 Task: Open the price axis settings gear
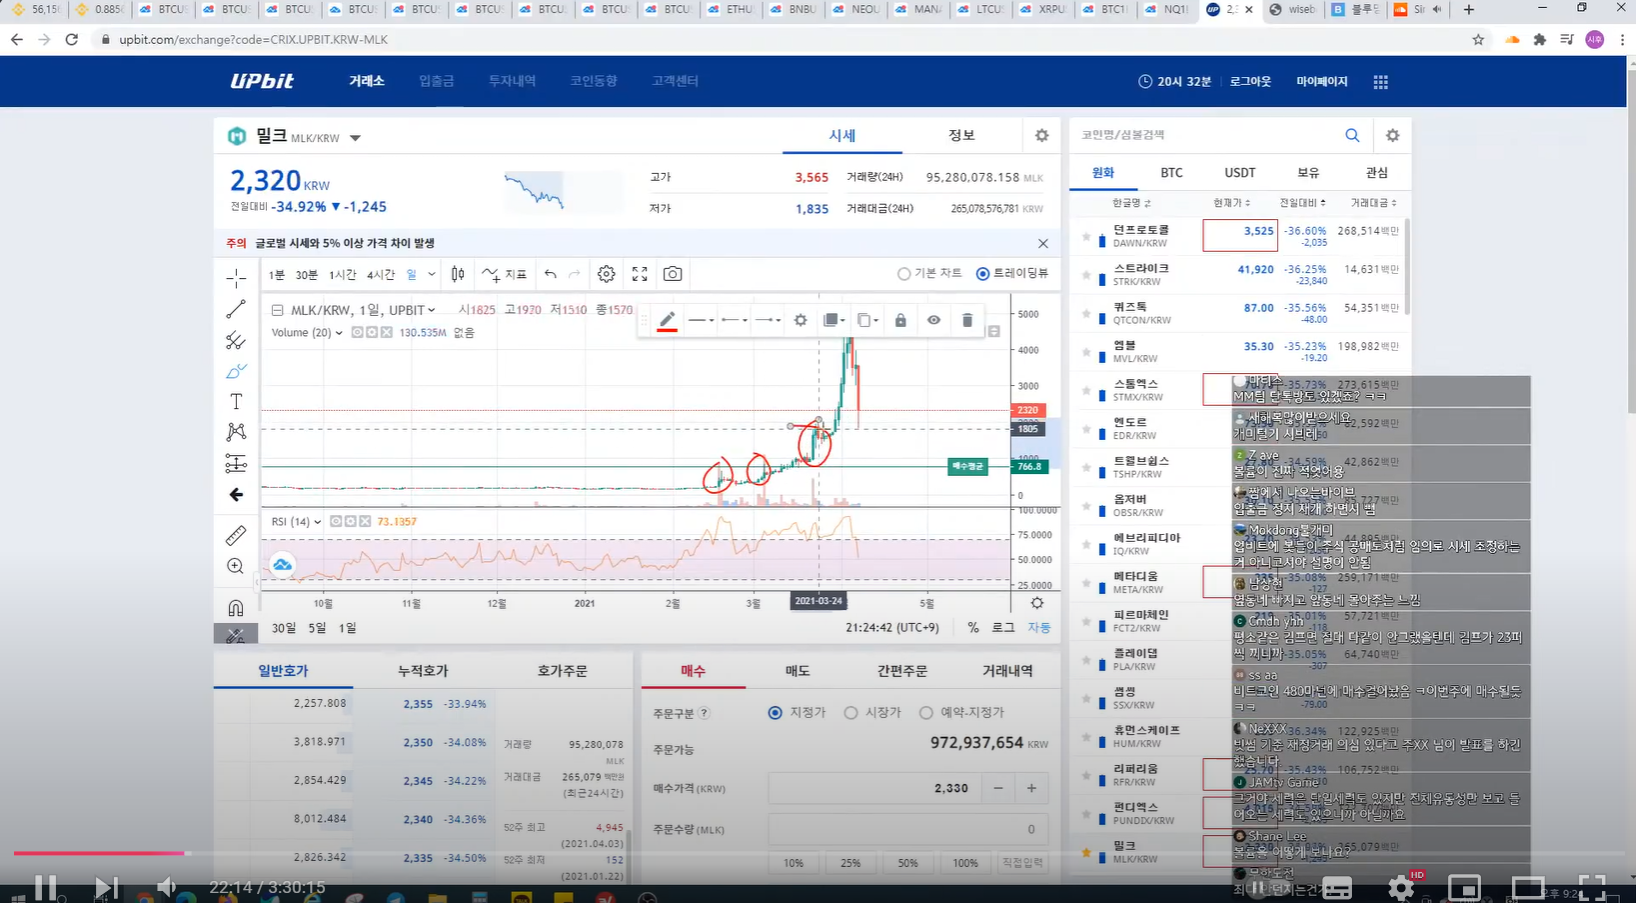1037,603
